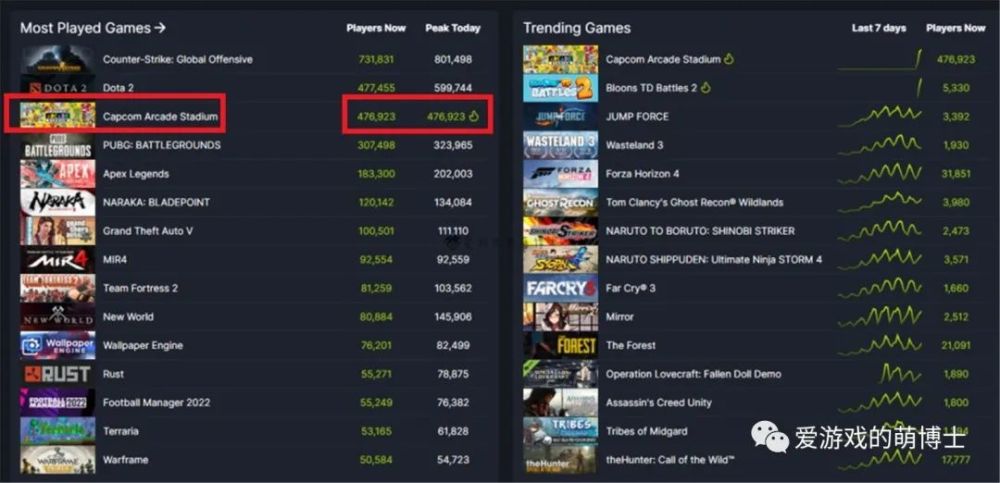Screen dimensions: 1000x483
Task: Open the MIR4 logo thumbnail
Action: point(57,260)
